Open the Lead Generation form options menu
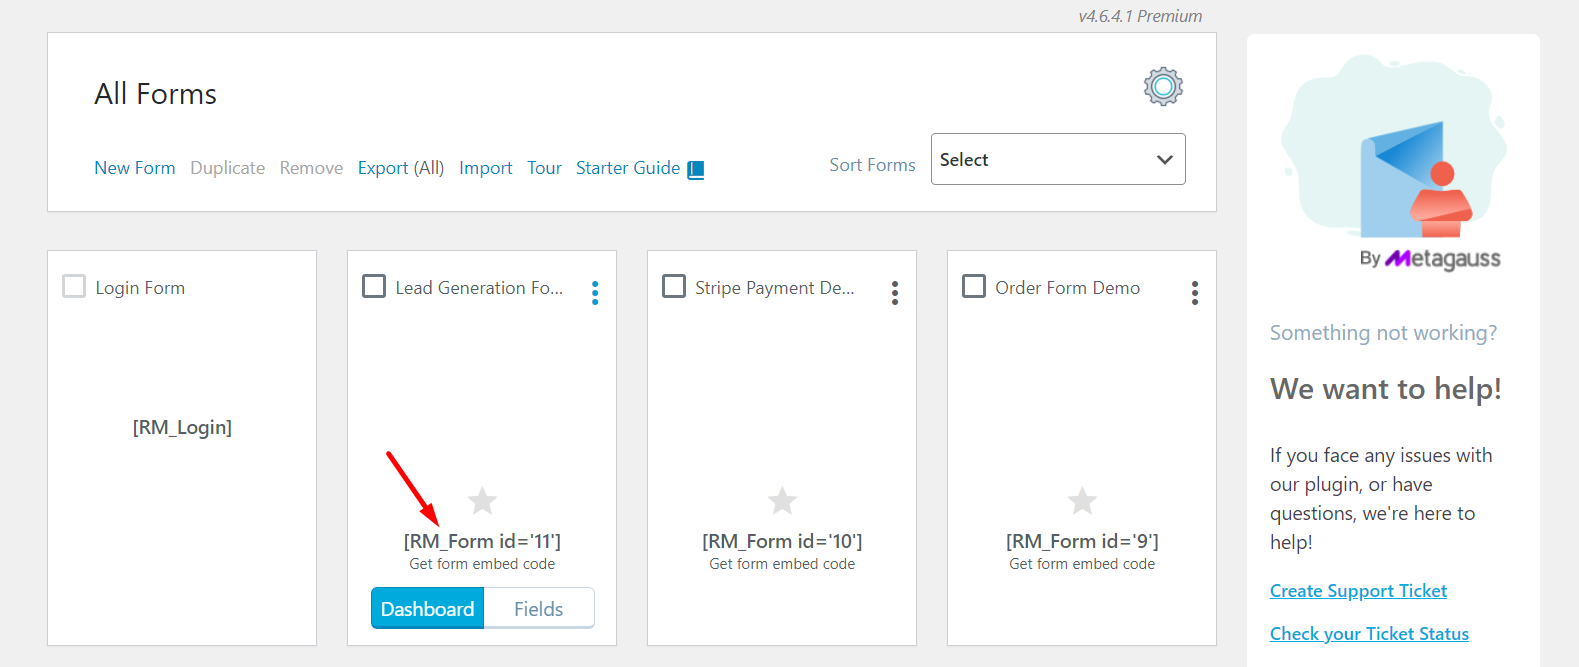Image resolution: width=1579 pixels, height=667 pixels. click(595, 292)
